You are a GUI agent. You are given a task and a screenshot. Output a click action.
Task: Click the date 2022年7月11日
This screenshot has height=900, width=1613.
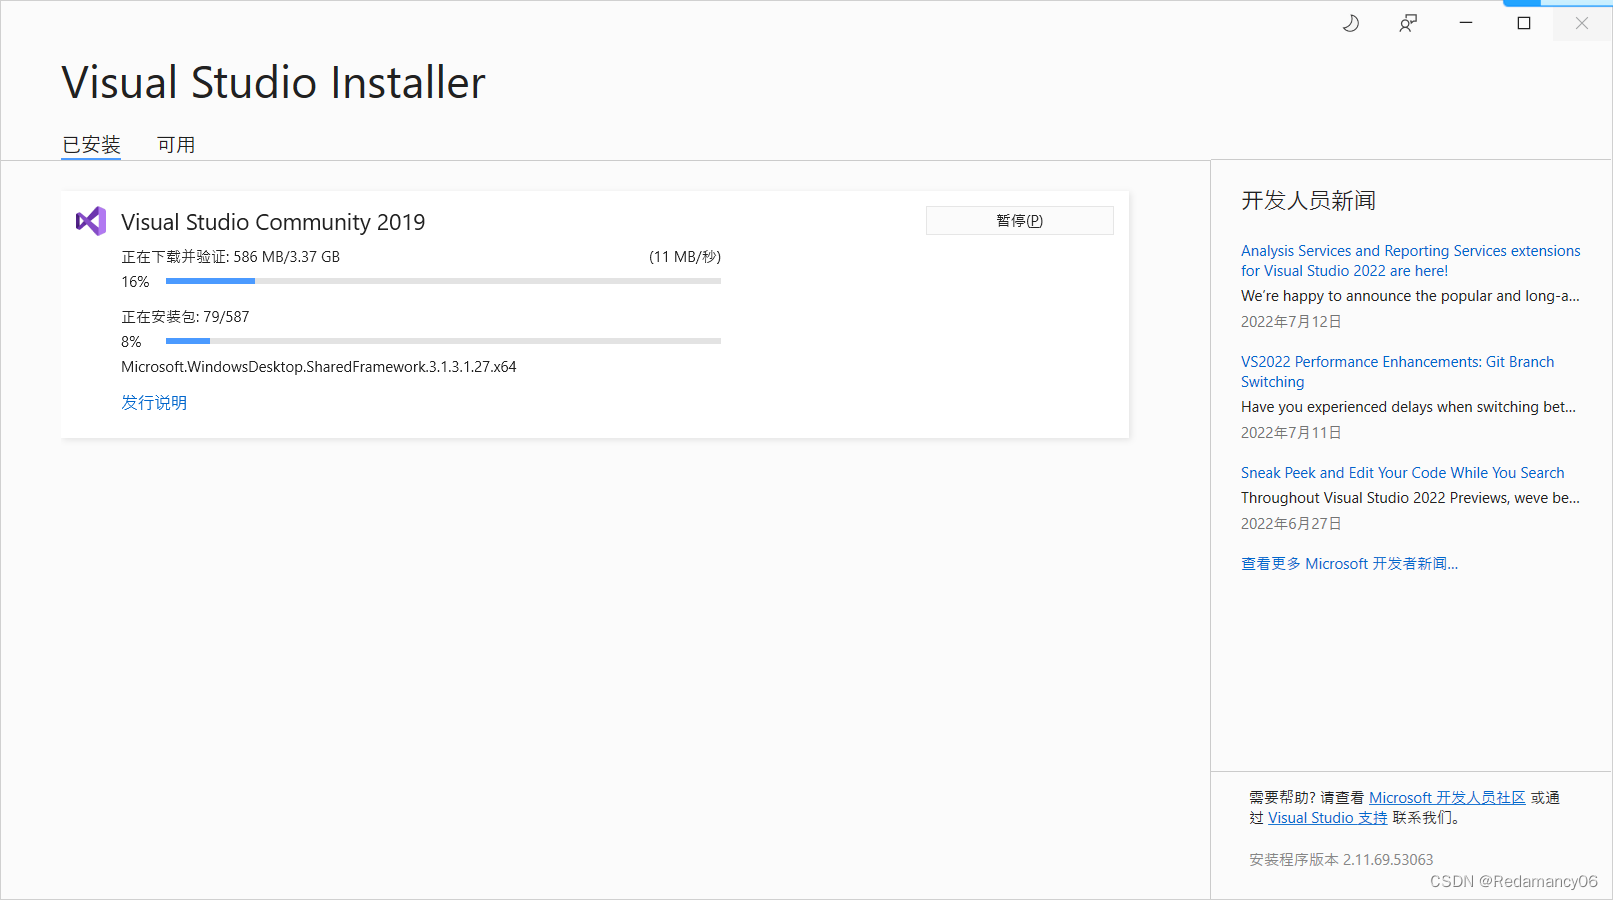tap(1291, 433)
